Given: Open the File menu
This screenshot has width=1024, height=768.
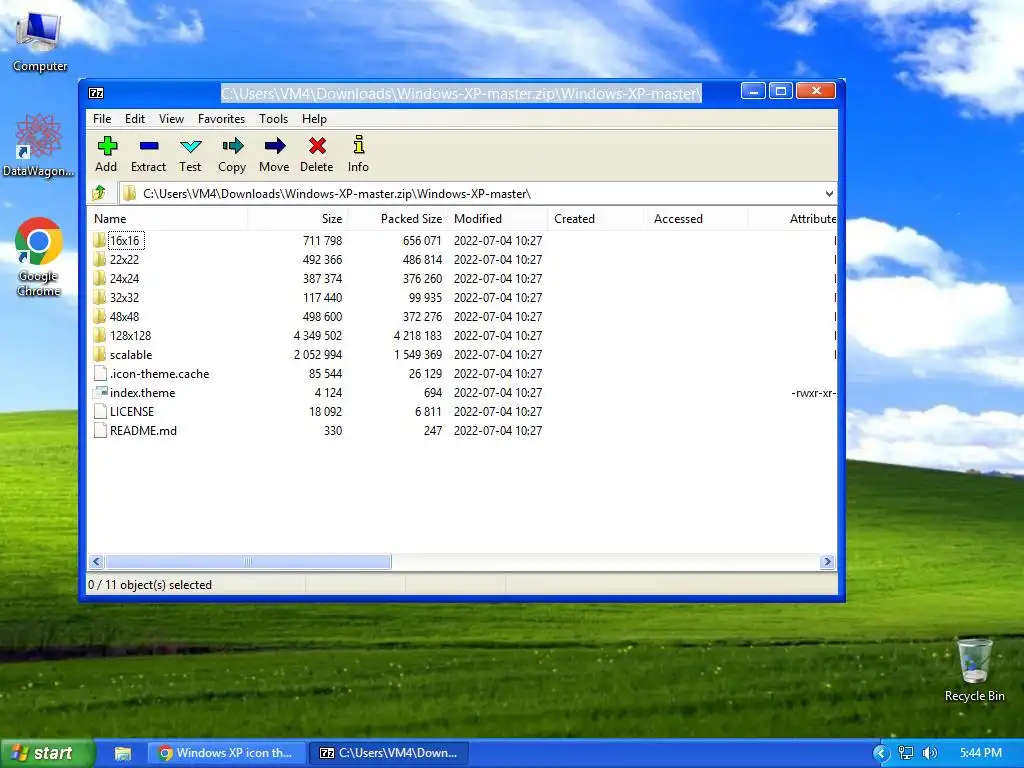Looking at the screenshot, I should click(x=102, y=119).
